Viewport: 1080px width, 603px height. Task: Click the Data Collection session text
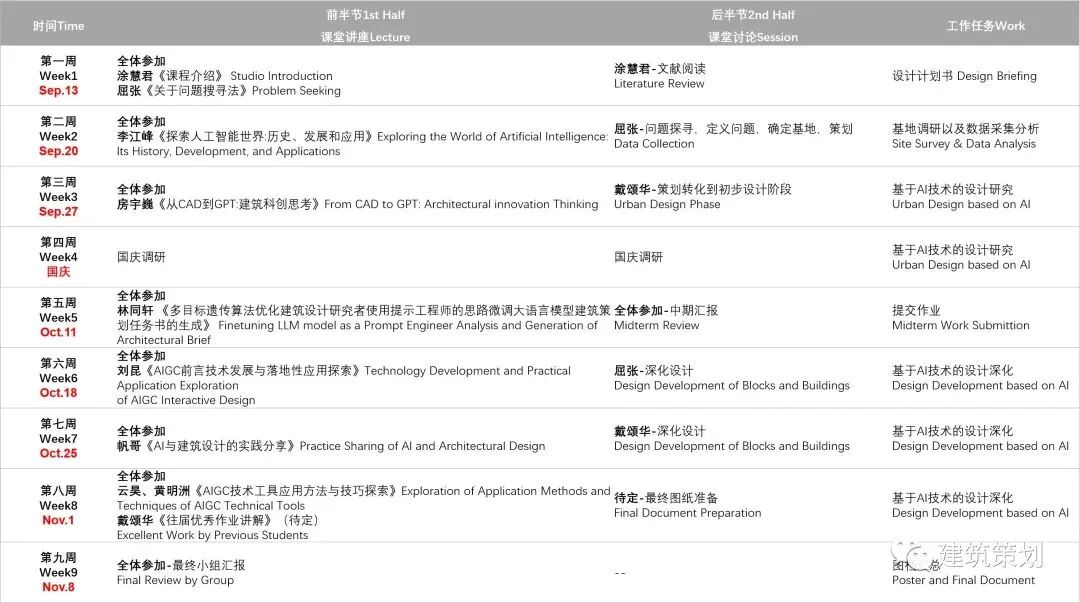pos(654,144)
